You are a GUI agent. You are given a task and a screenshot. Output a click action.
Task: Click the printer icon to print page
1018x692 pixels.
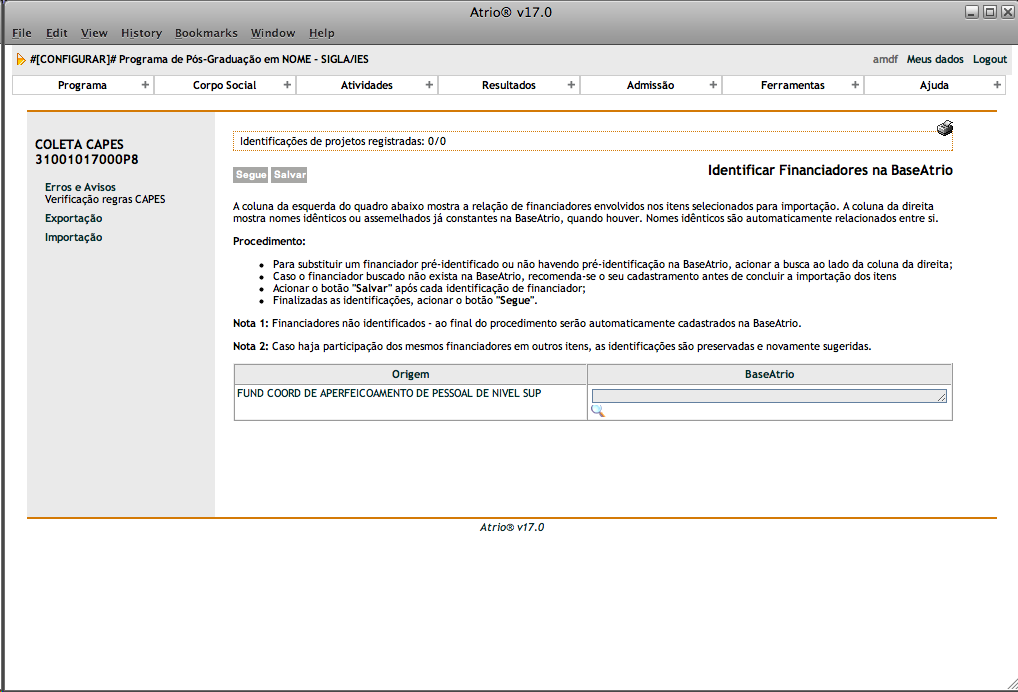[944, 128]
